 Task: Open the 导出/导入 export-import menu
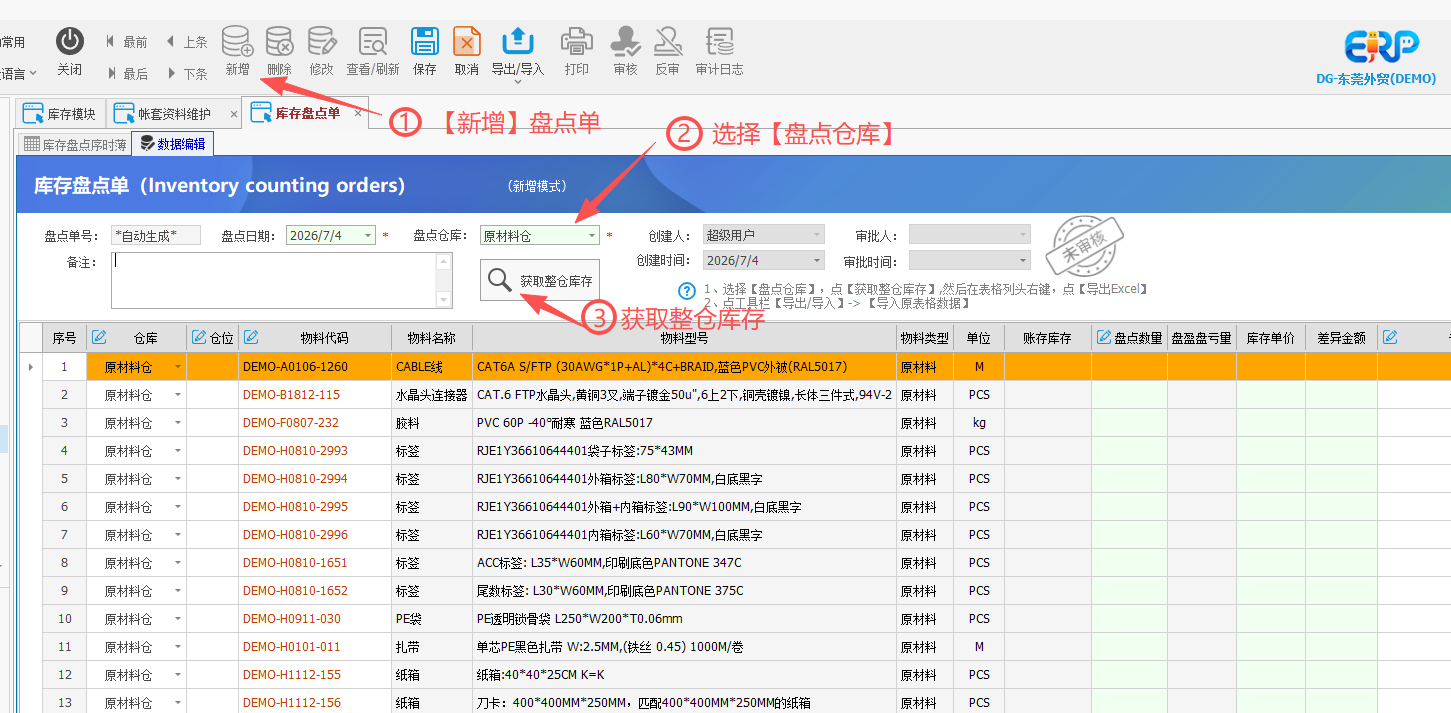[517, 51]
